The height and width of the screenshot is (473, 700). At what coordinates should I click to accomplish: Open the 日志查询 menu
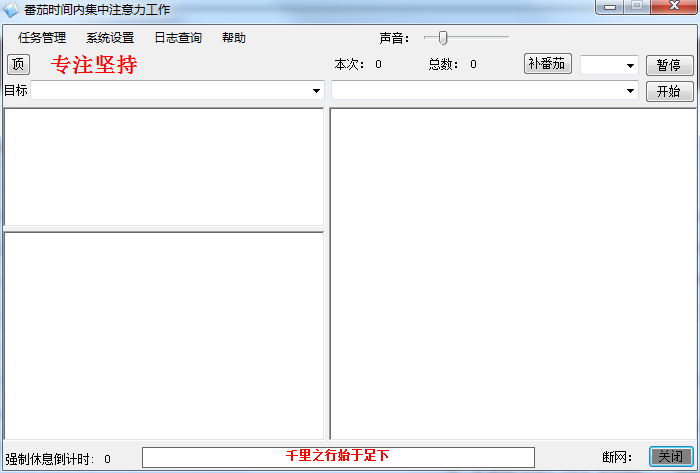178,38
